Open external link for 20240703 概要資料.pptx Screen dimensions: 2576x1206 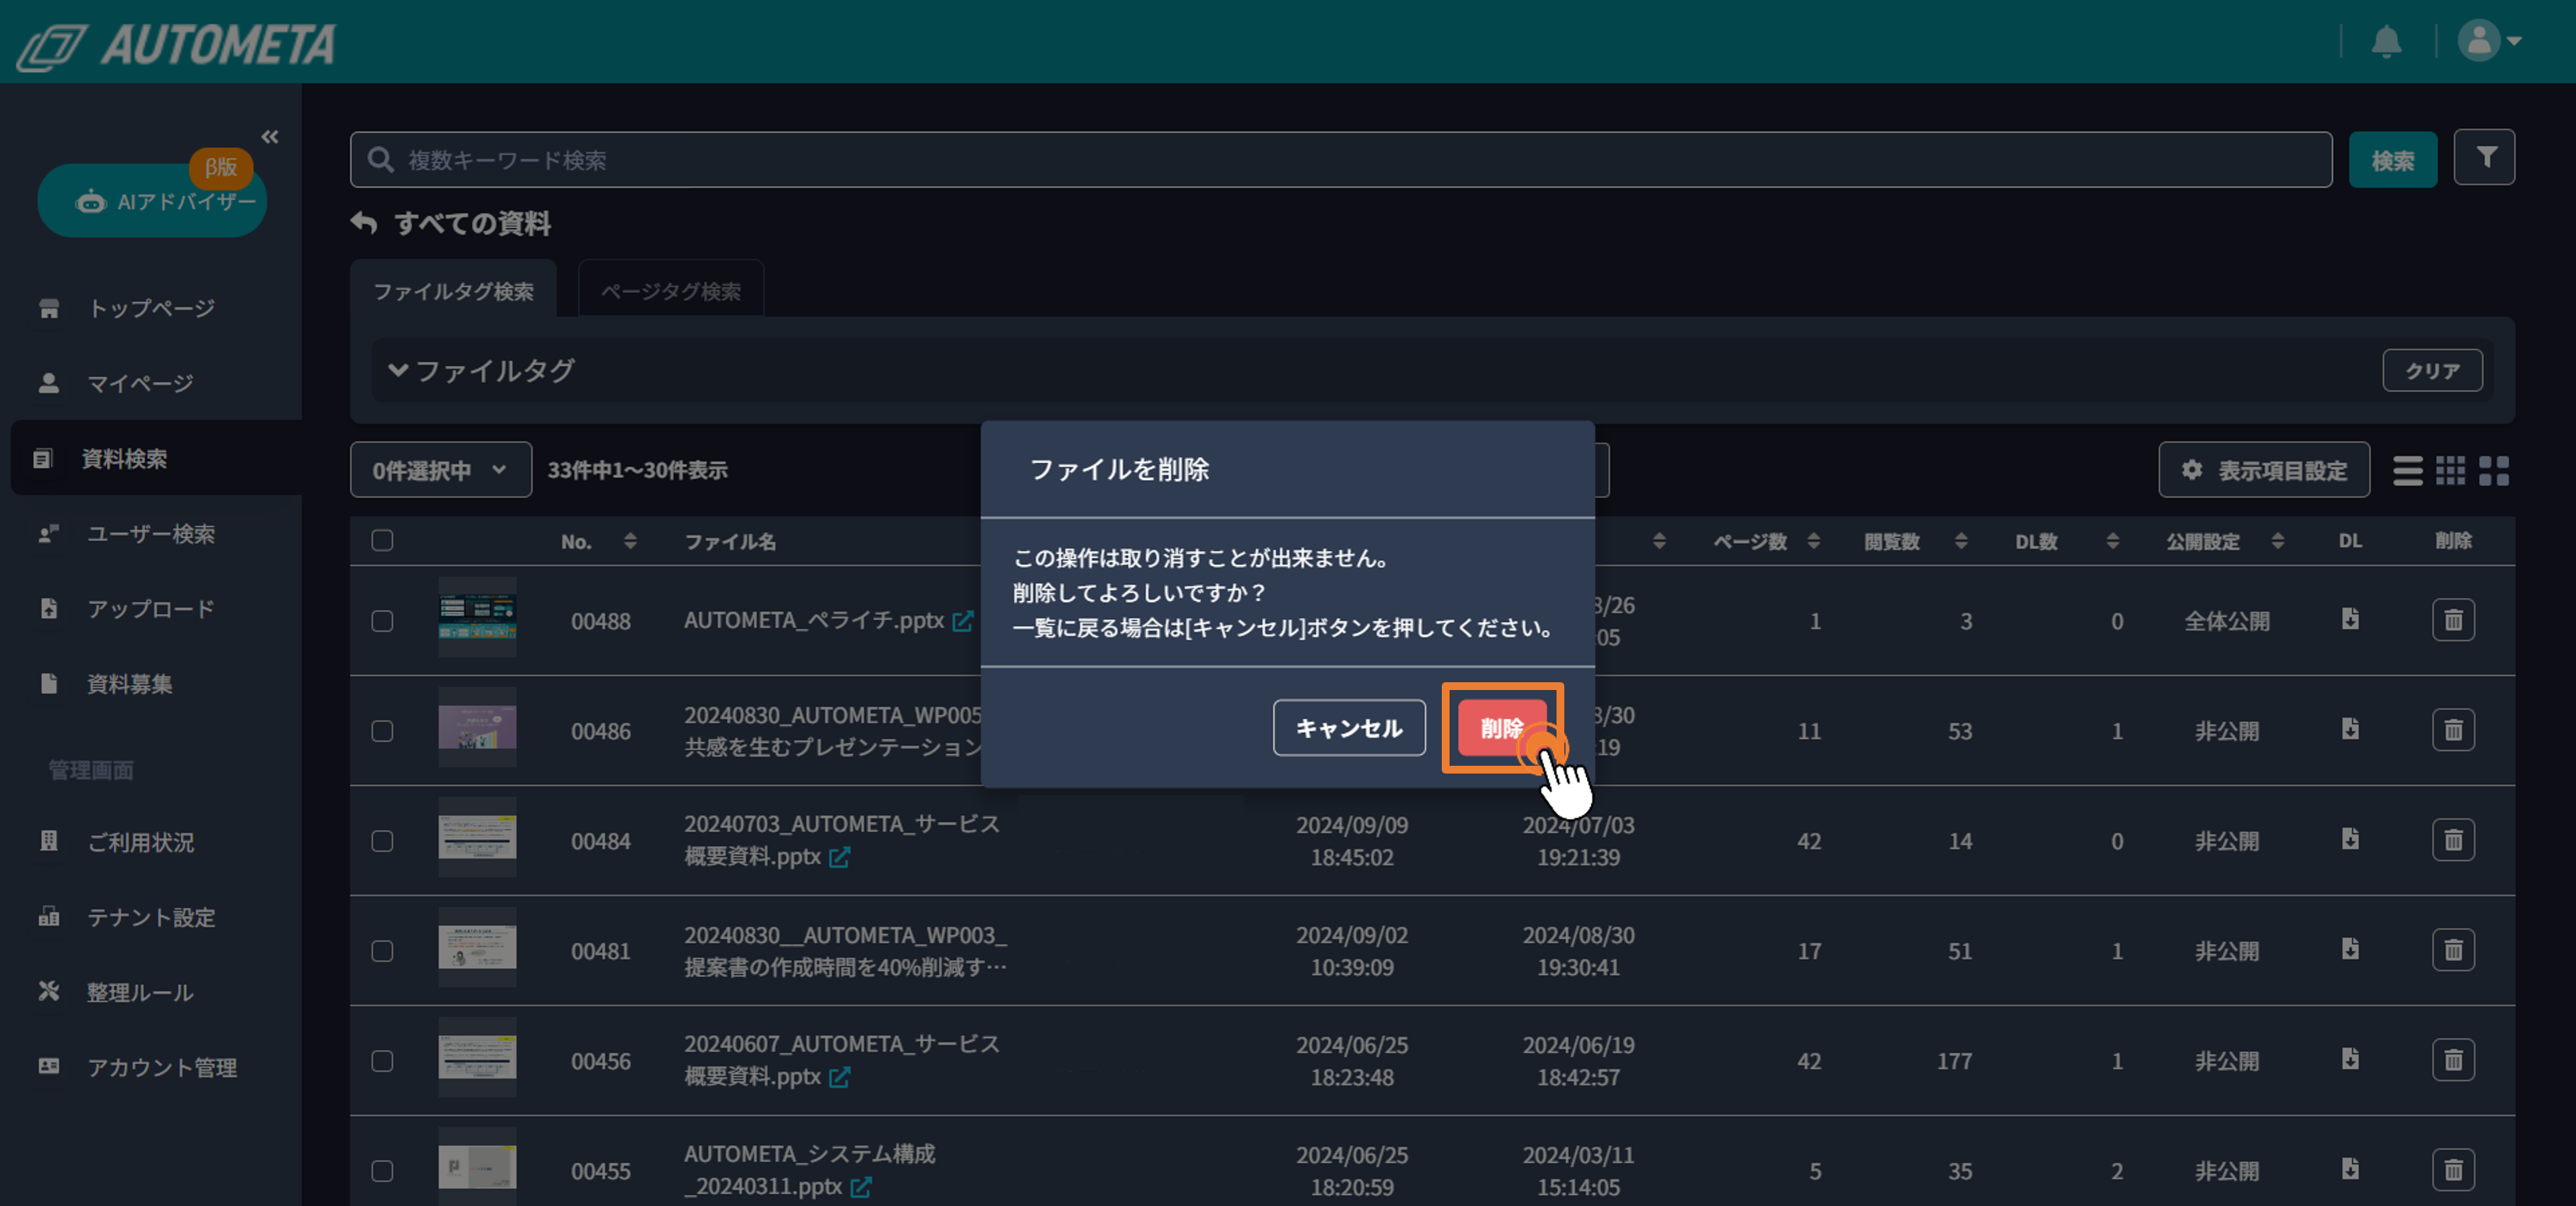839,857
